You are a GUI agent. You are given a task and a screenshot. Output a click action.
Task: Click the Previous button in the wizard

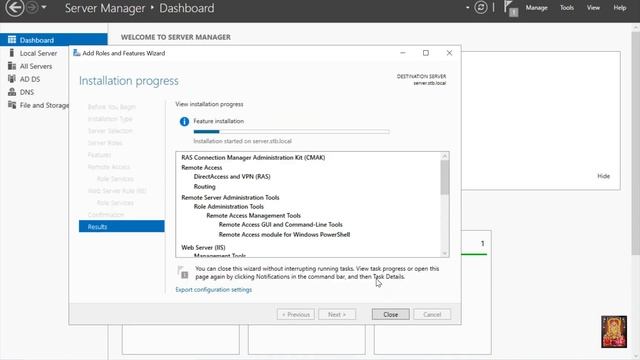point(296,314)
